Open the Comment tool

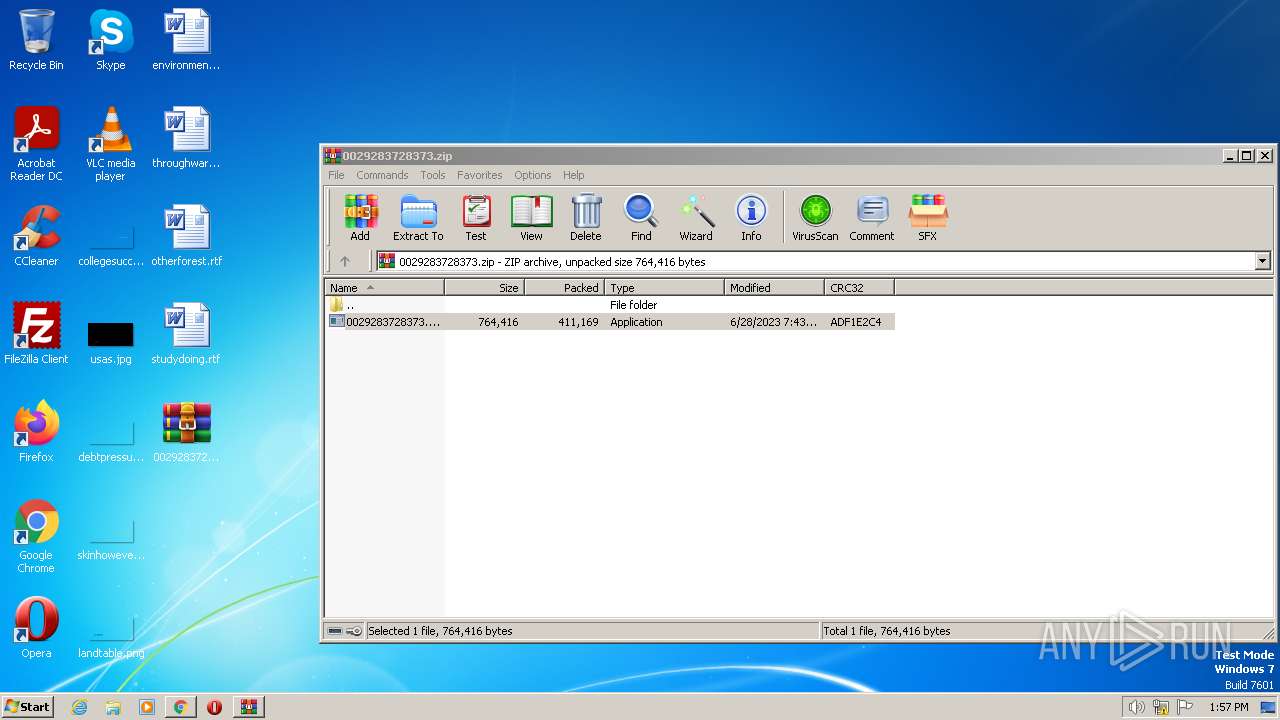(x=872, y=218)
